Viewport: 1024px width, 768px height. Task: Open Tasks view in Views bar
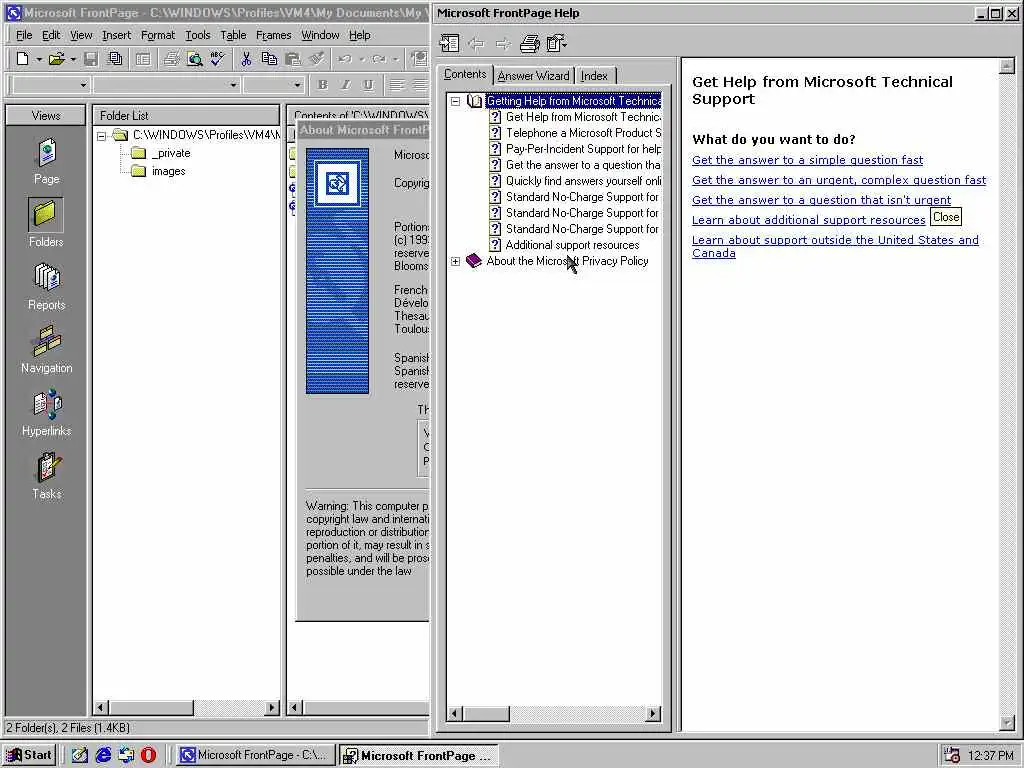coord(46,477)
